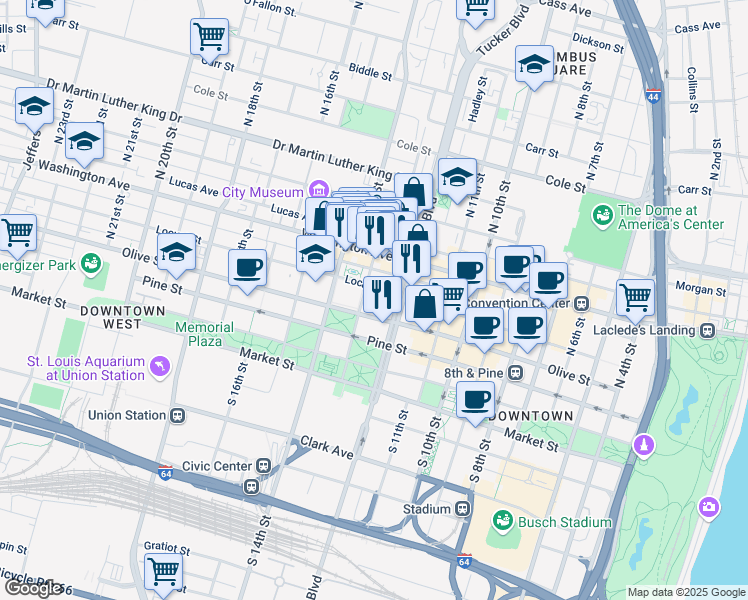This screenshot has height=600, width=748.
Task: Select school marker near Olive St west
Action: click(176, 255)
